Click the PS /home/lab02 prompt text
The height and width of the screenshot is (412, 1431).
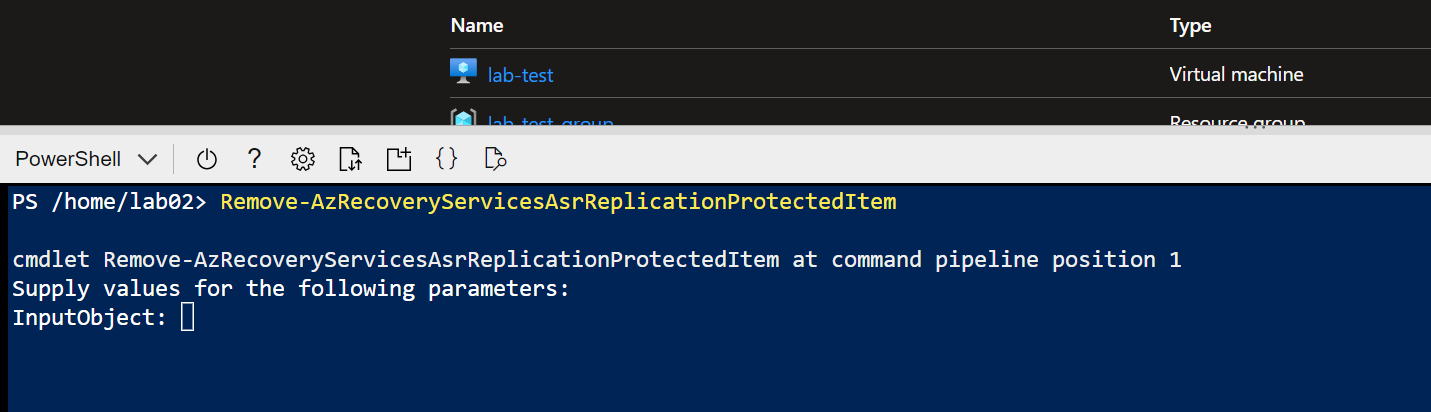pyautogui.click(x=109, y=202)
